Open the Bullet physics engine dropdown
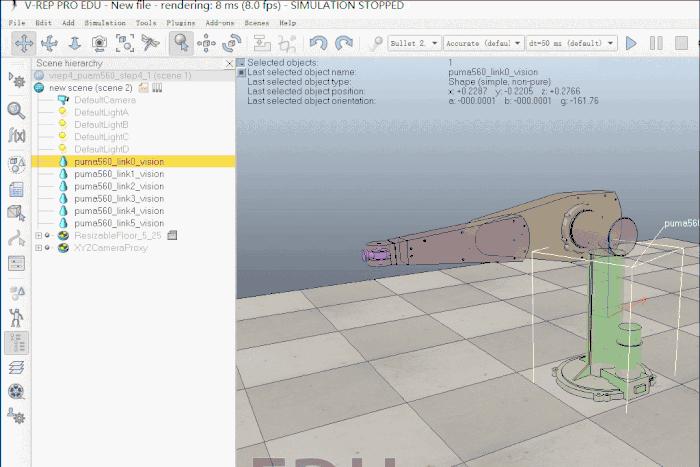700x467 pixels. point(413,43)
